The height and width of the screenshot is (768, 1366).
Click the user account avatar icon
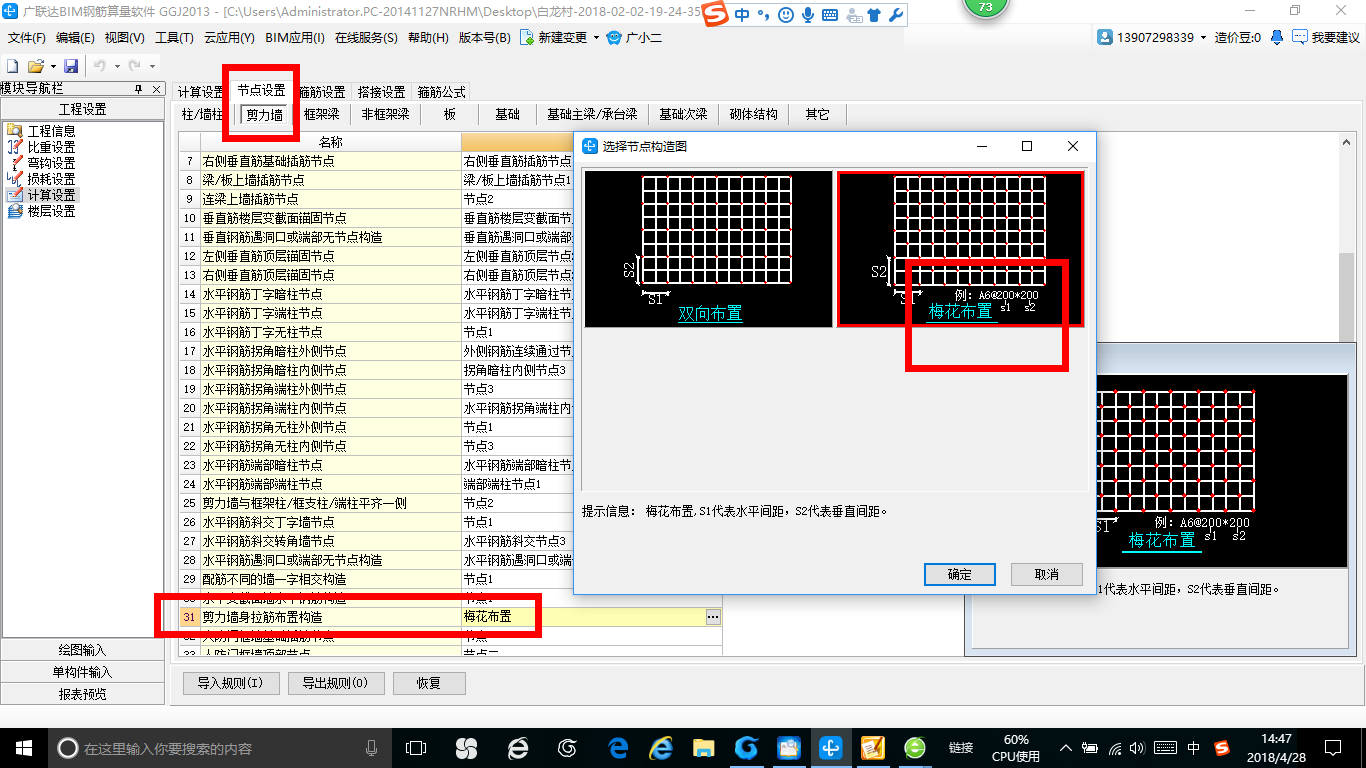coord(1105,37)
